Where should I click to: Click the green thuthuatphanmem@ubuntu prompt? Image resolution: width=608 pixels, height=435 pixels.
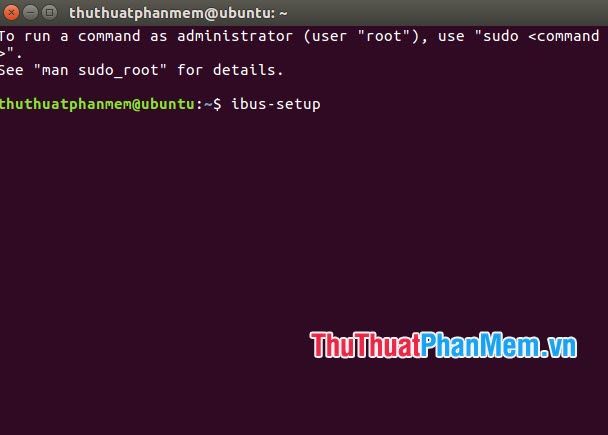click(97, 104)
